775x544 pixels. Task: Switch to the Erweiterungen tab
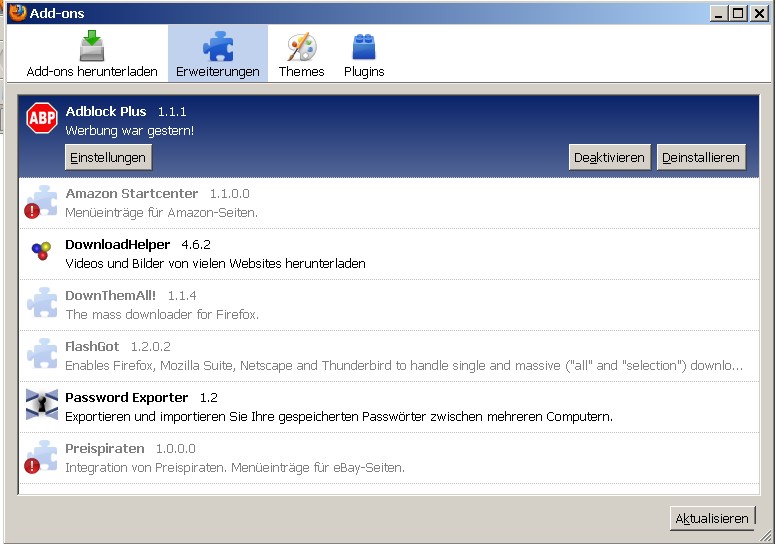point(218,53)
